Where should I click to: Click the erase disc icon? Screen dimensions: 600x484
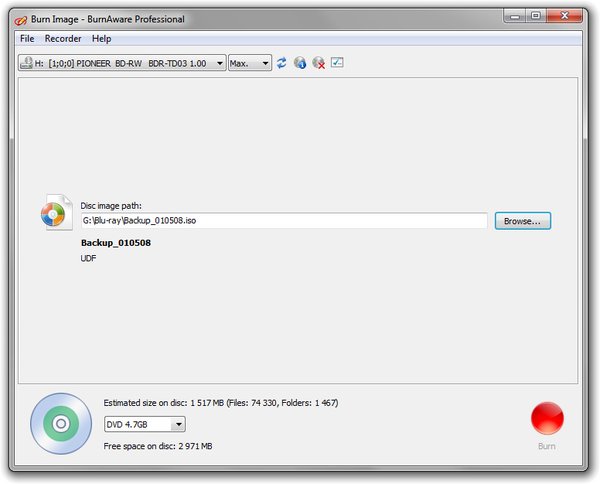tap(318, 63)
